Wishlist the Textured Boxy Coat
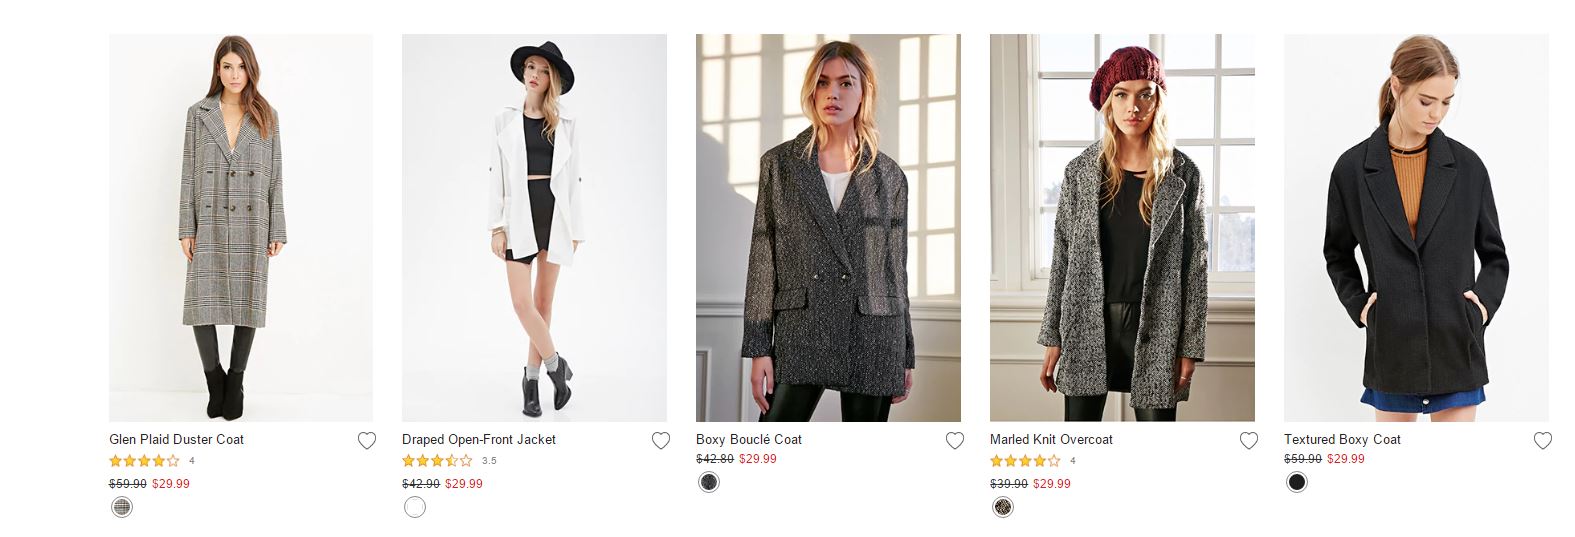 (x=1543, y=441)
